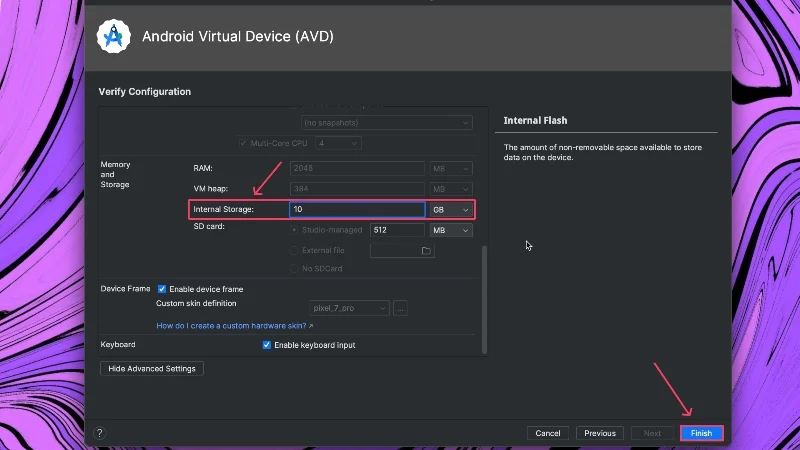
Task: Click the Finish button
Action: pyautogui.click(x=701, y=433)
